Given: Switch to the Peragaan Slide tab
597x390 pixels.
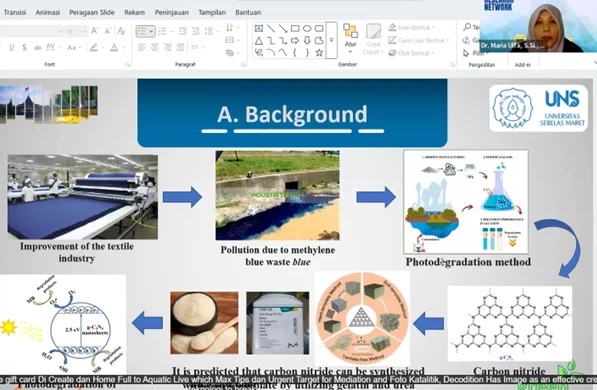Looking at the screenshot, I should [92, 12].
